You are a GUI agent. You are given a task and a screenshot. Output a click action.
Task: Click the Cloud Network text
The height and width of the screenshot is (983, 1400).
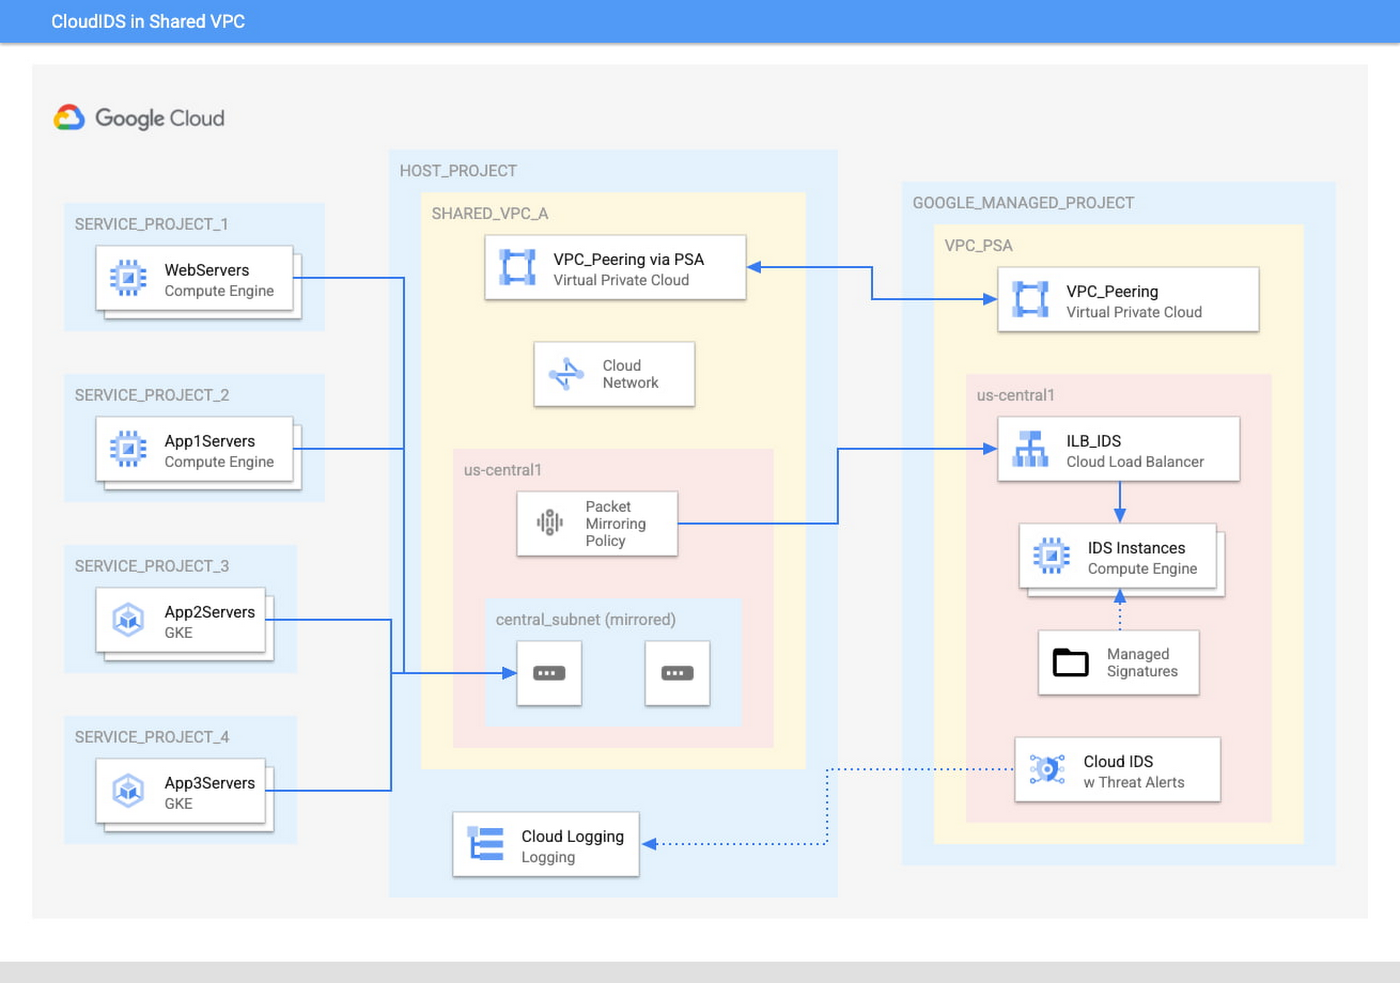[630, 374]
